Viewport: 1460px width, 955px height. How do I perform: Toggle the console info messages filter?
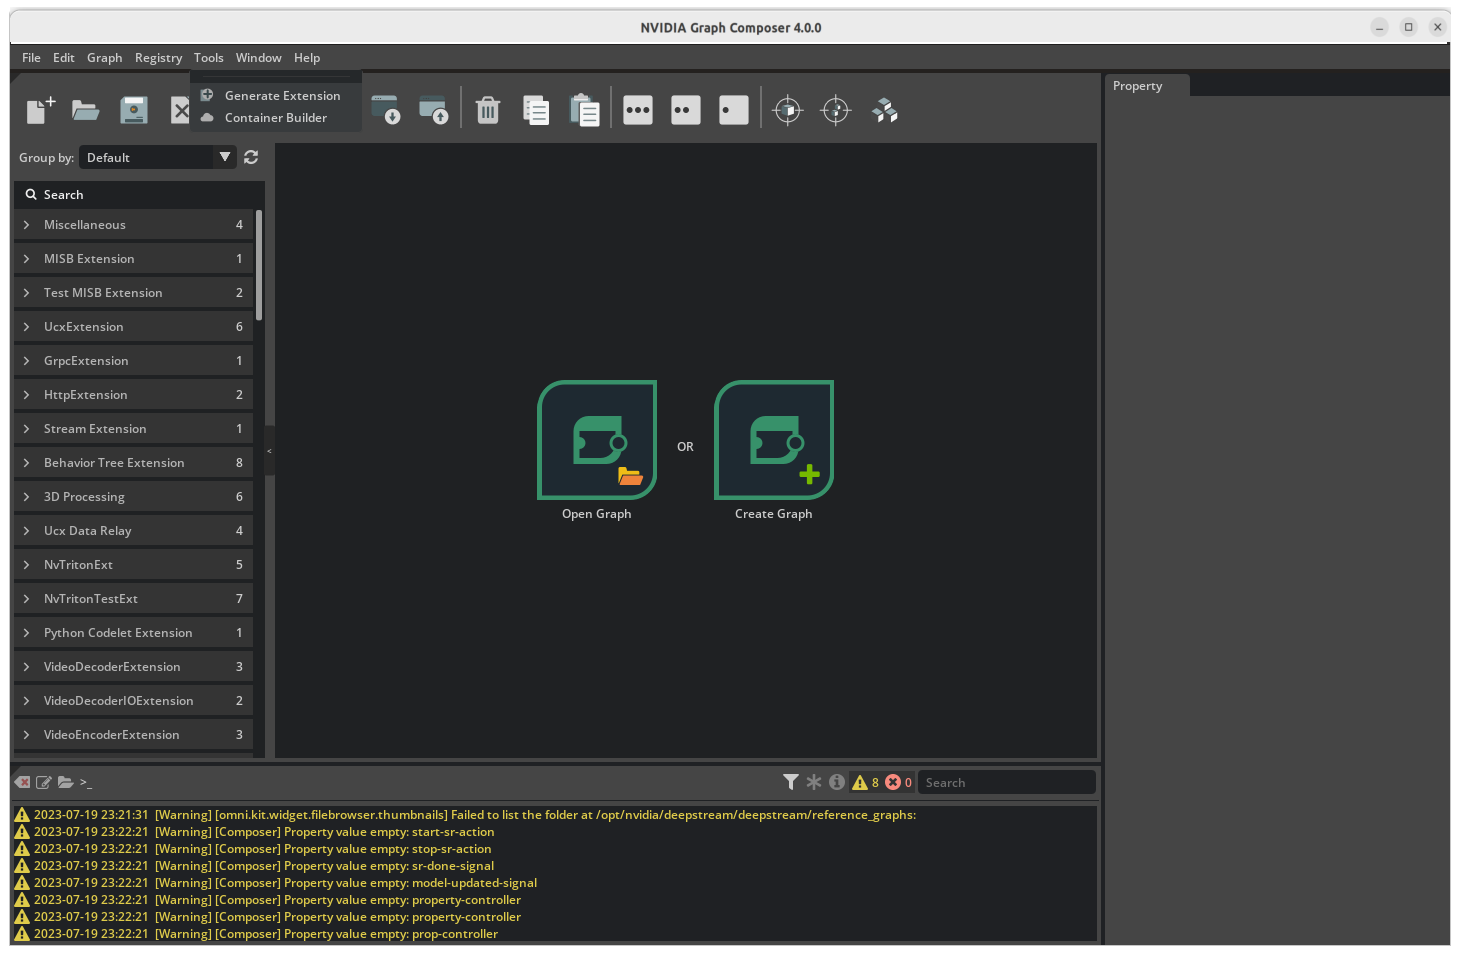tap(837, 782)
